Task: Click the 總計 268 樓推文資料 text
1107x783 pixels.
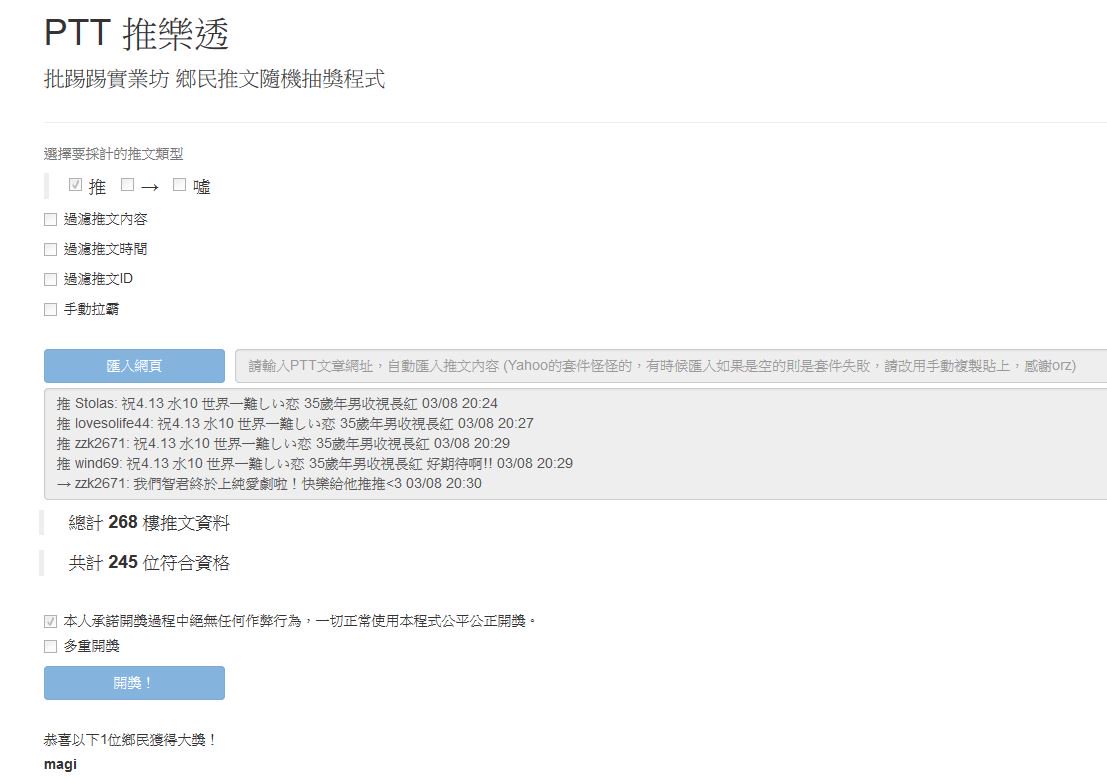Action: (149, 522)
